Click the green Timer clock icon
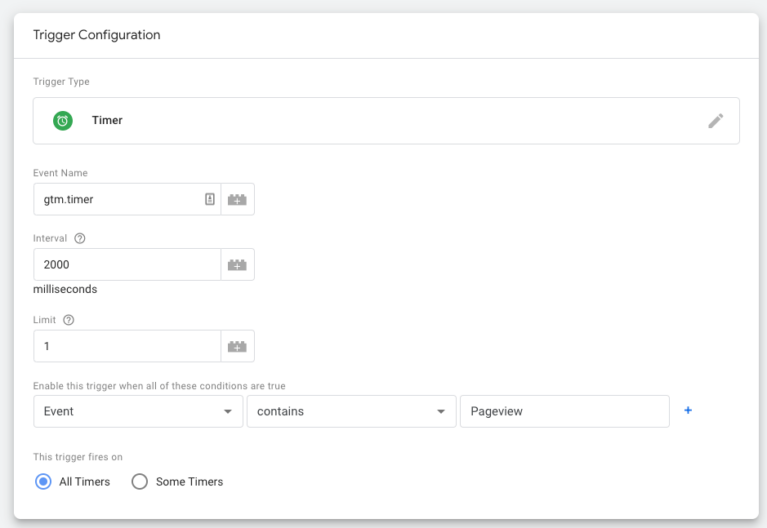Viewport: 767px width, 528px height. pyautogui.click(x=62, y=120)
